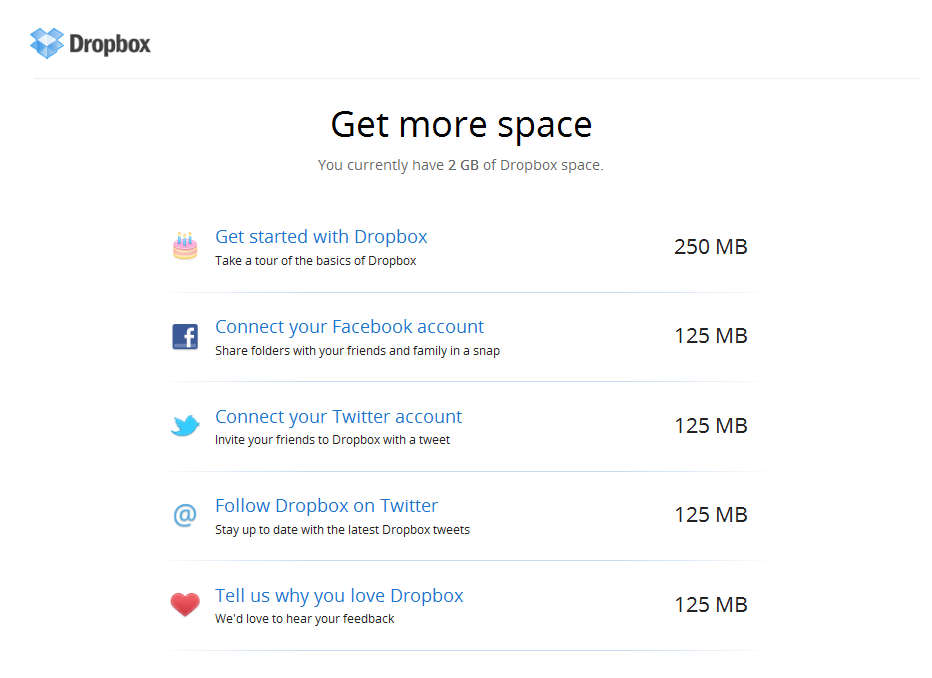Click the blue Twitter bird icon

click(185, 426)
